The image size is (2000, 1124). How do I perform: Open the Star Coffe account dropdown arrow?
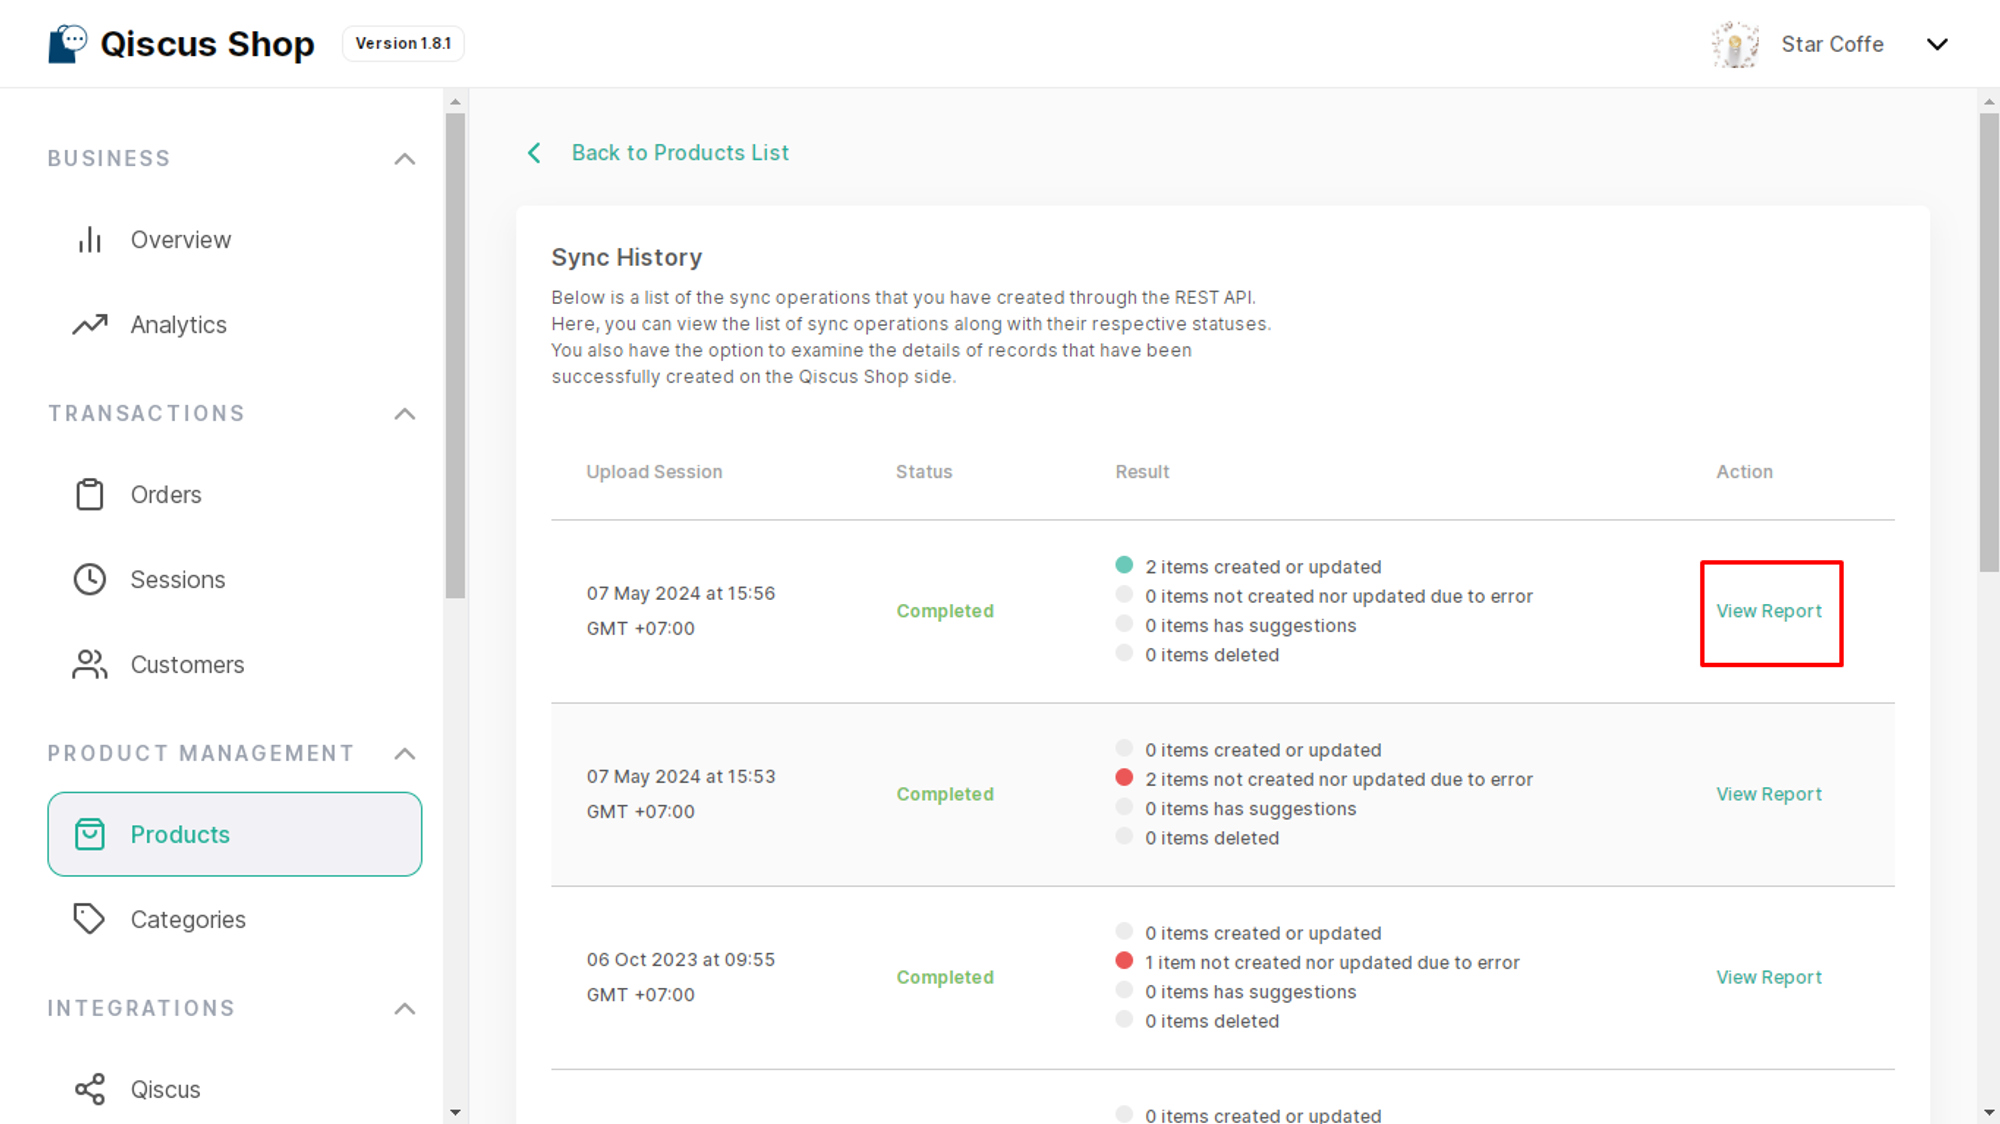click(1937, 44)
